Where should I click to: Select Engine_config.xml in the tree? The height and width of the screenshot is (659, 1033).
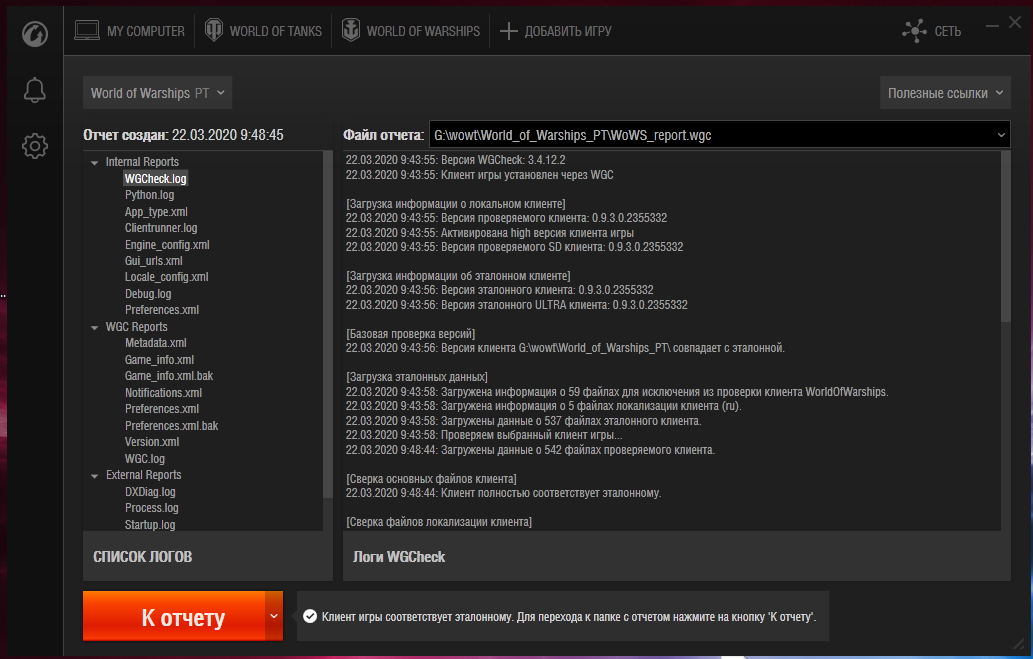coord(167,244)
